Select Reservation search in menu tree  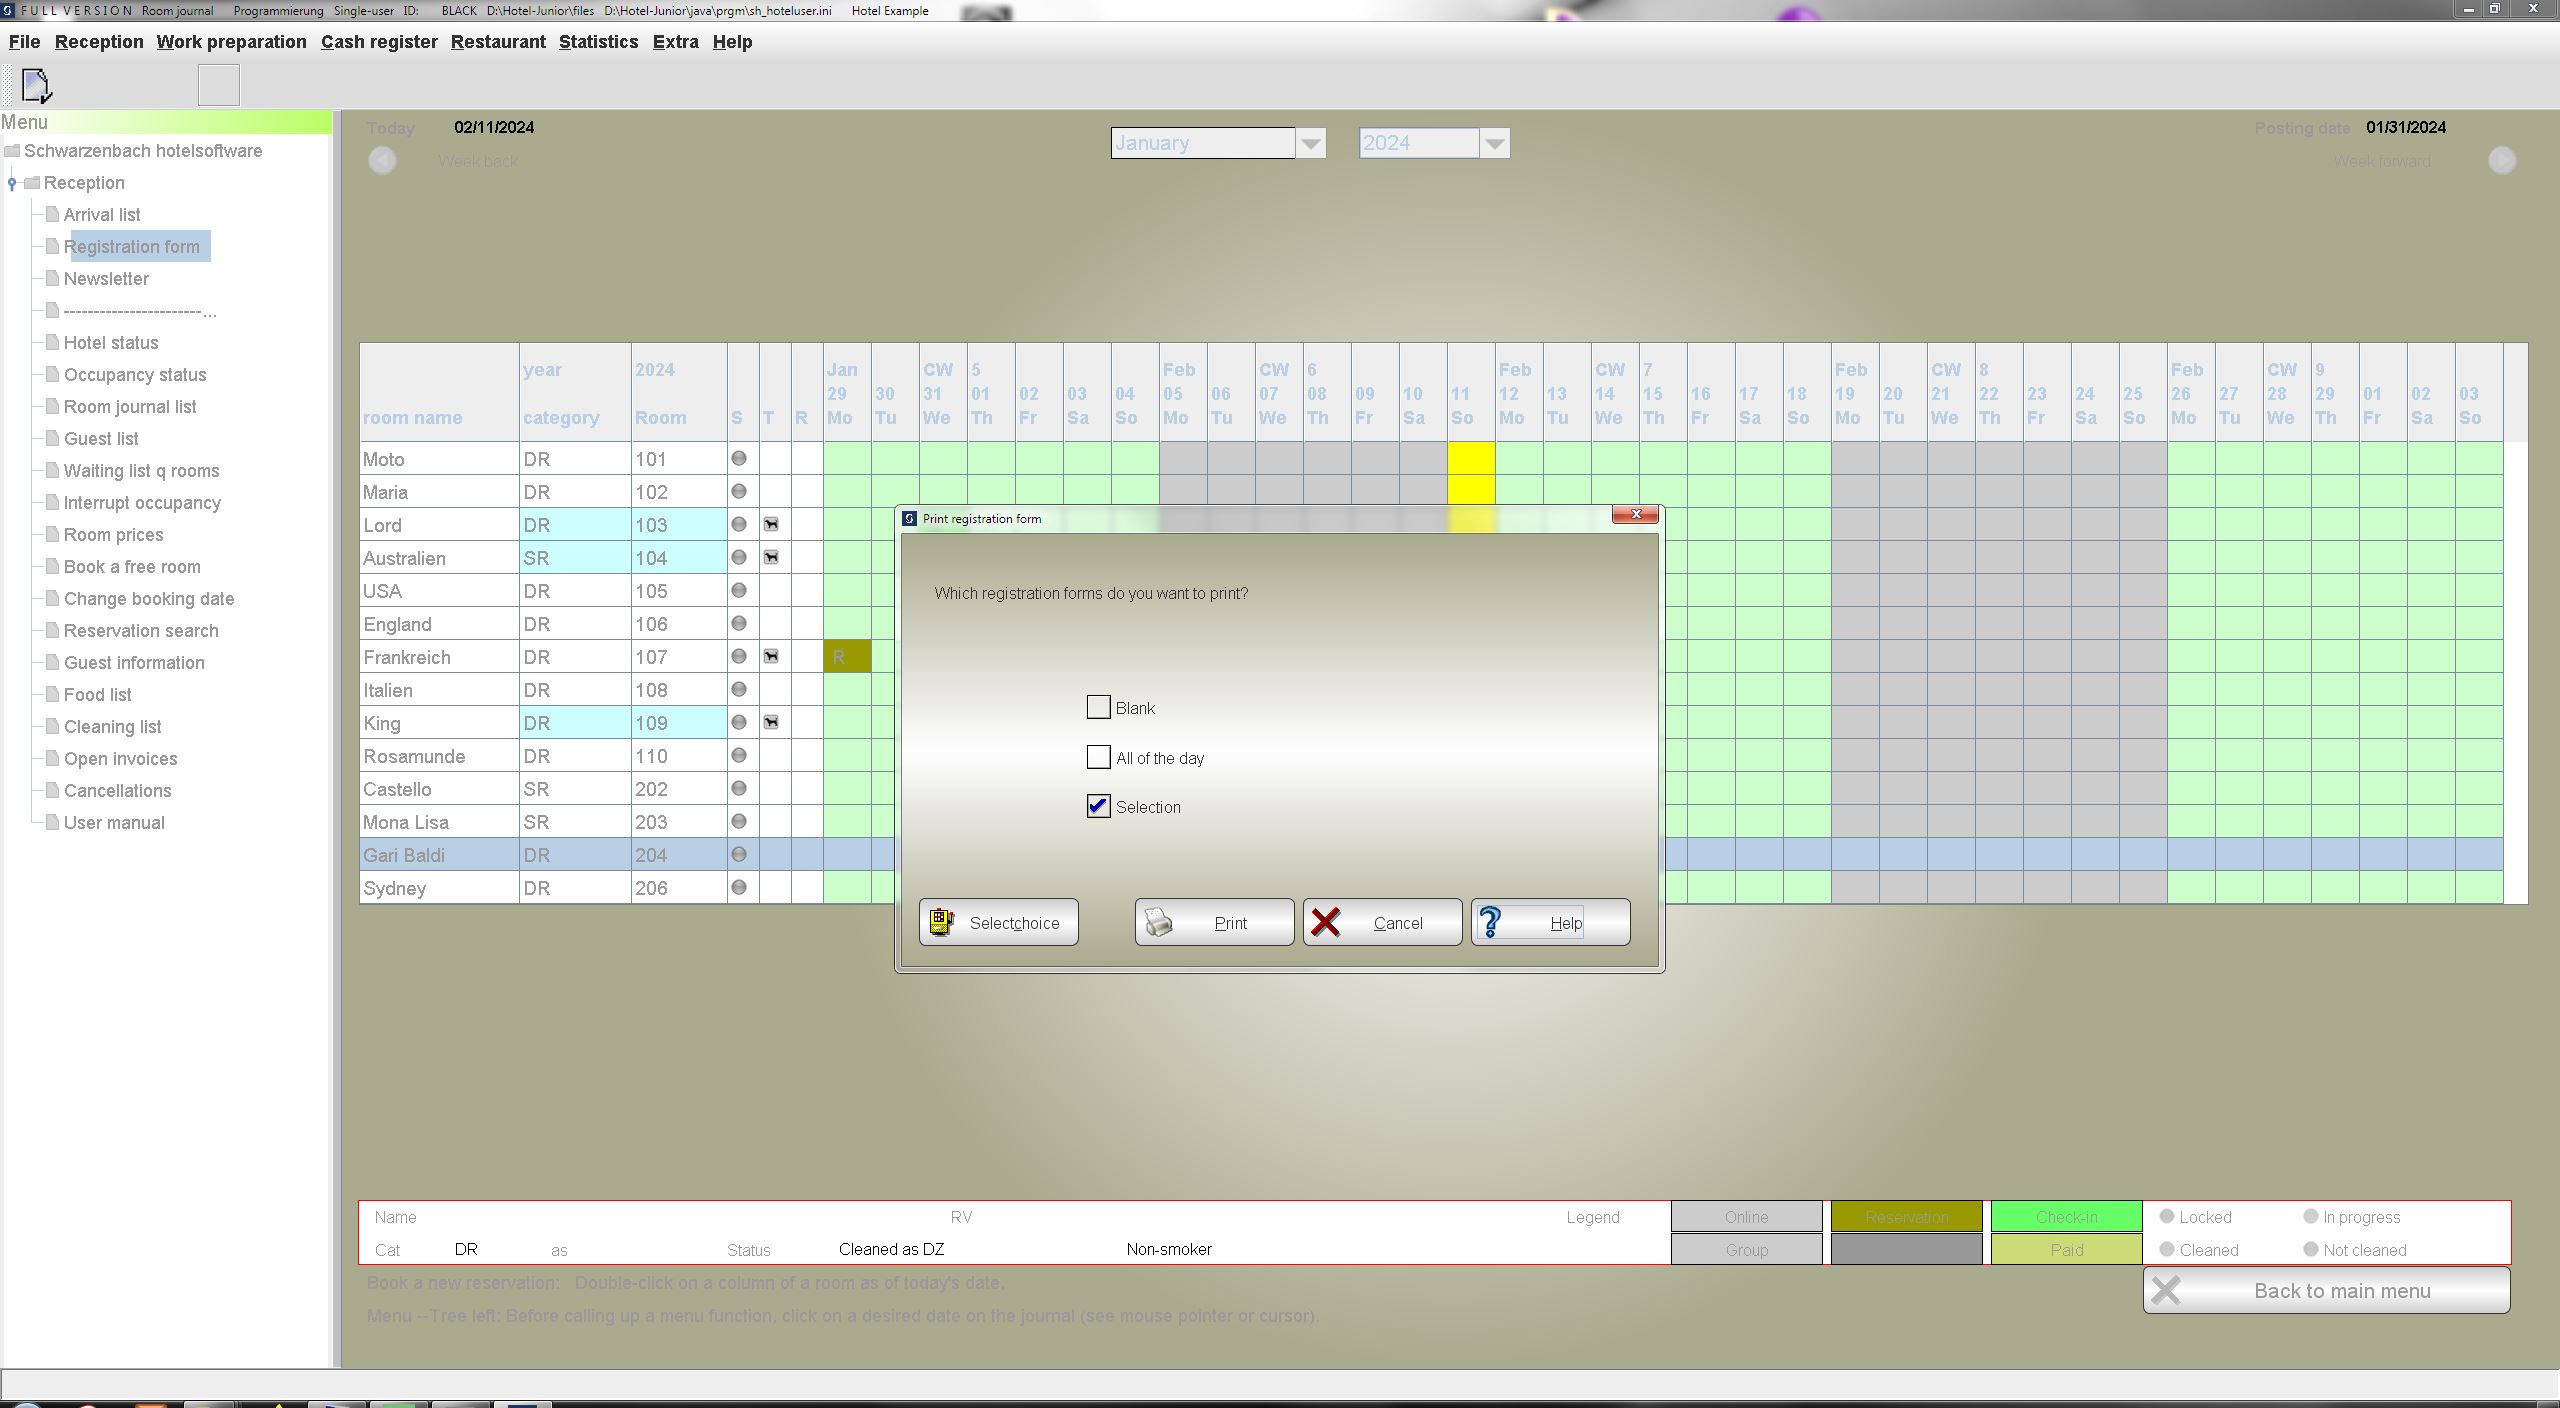coord(141,630)
